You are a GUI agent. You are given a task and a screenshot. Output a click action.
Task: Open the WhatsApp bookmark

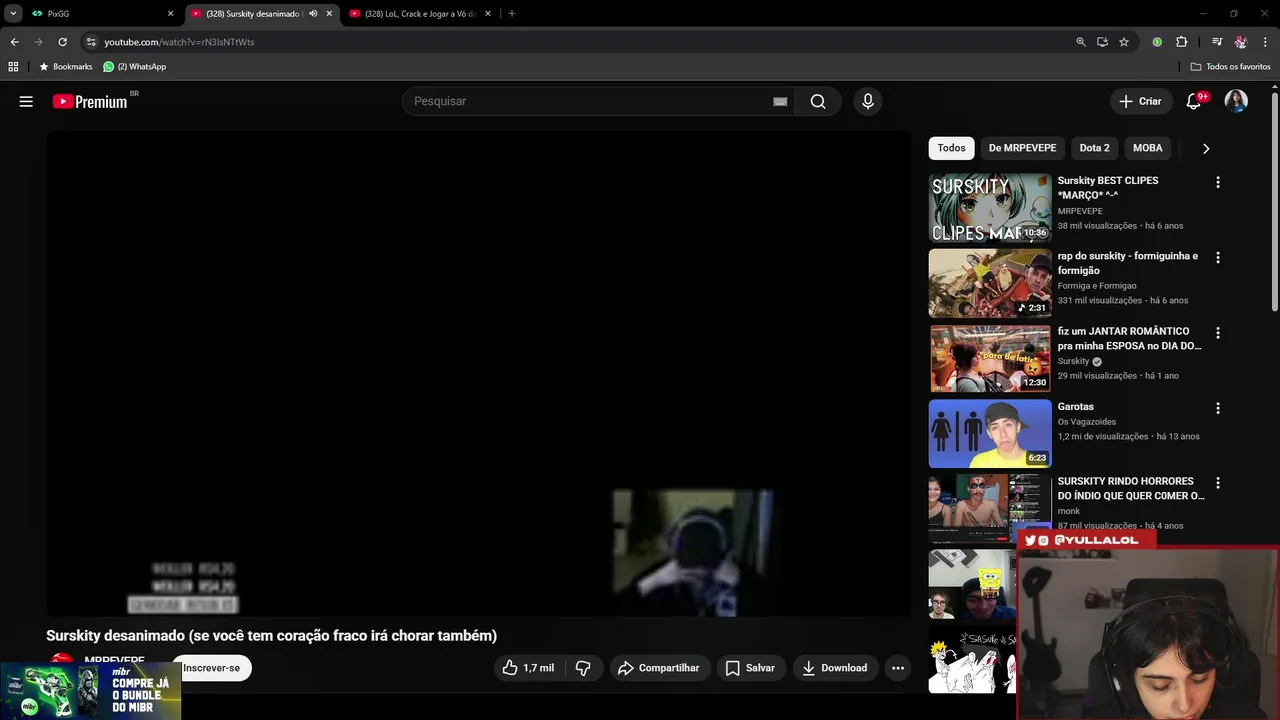tap(135, 67)
